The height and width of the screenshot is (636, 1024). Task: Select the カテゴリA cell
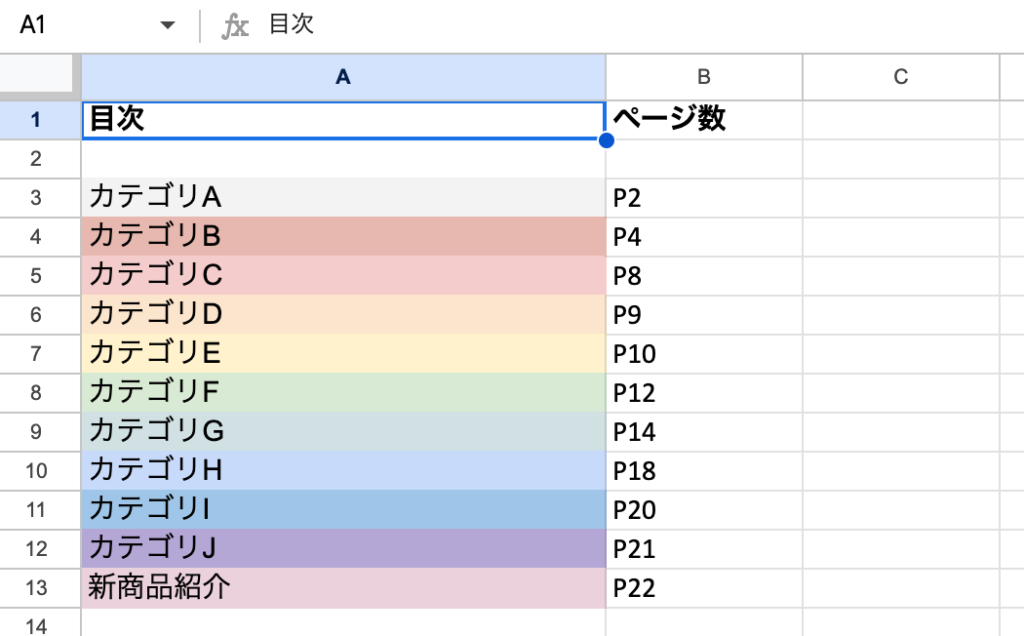point(343,198)
